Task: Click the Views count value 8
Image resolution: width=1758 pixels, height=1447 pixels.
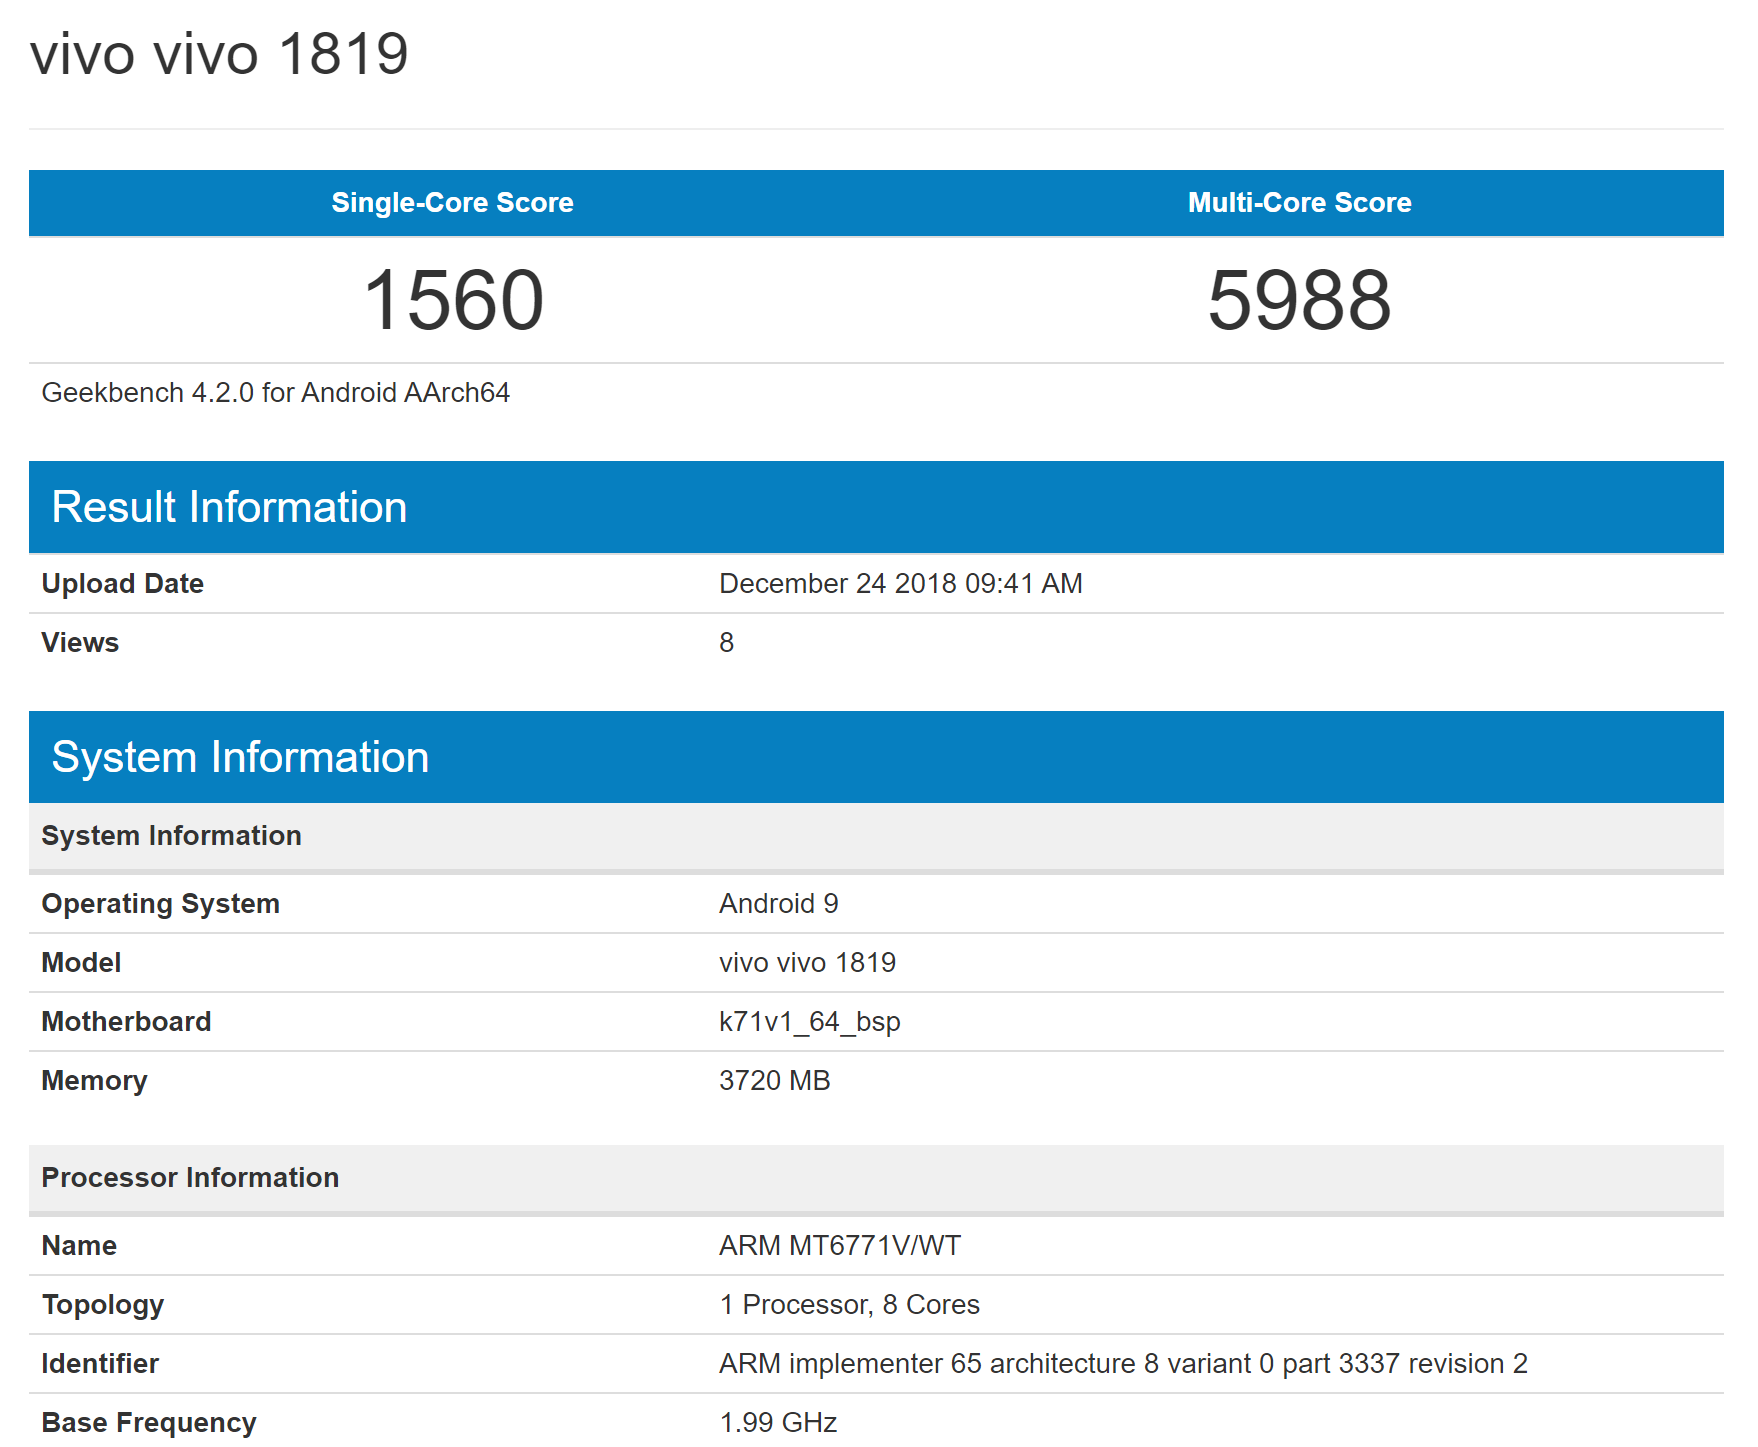Action: tap(726, 642)
